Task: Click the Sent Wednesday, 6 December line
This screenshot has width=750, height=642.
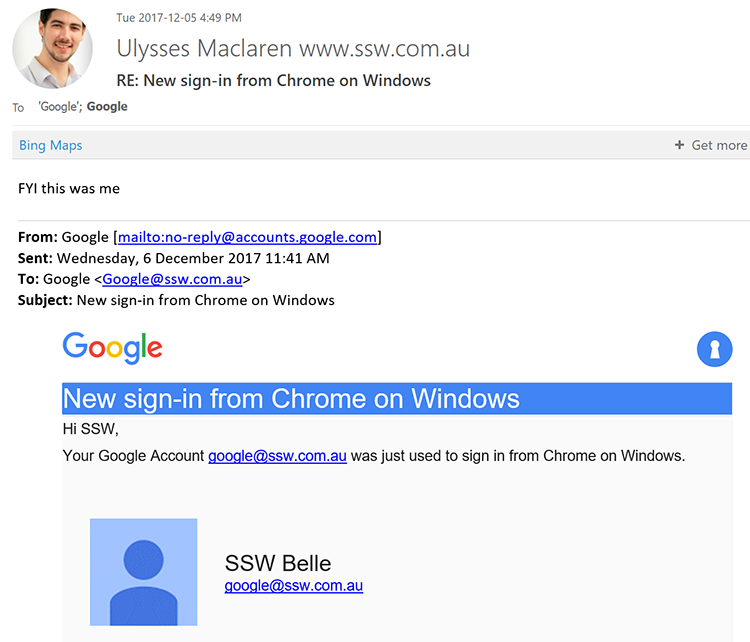Action: (x=174, y=258)
